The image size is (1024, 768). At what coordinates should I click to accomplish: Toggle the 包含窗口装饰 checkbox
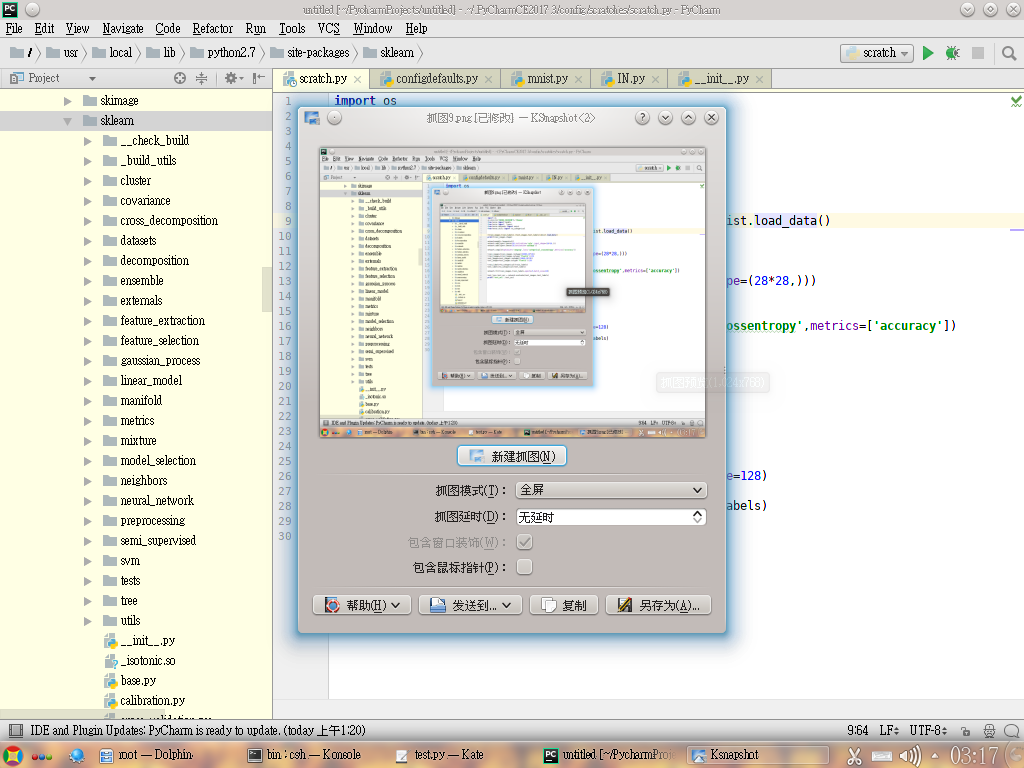[524, 542]
